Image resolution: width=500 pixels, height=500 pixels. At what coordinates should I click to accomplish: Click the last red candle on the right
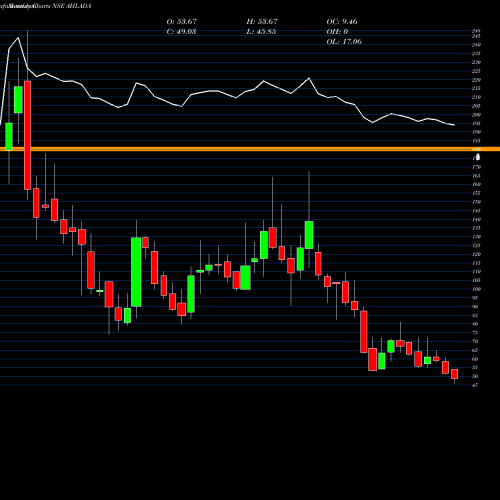454,374
